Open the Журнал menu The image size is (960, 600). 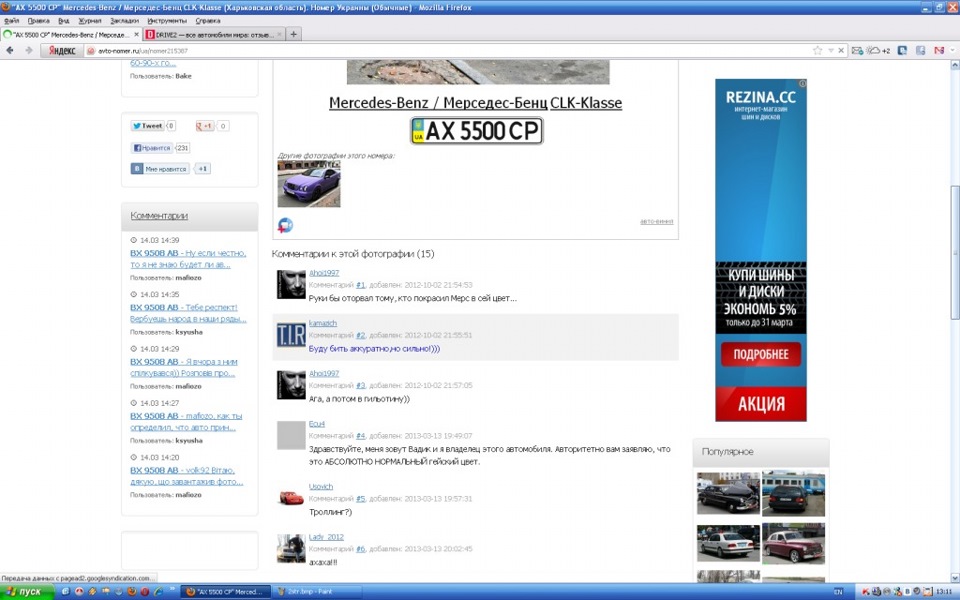click(89, 21)
